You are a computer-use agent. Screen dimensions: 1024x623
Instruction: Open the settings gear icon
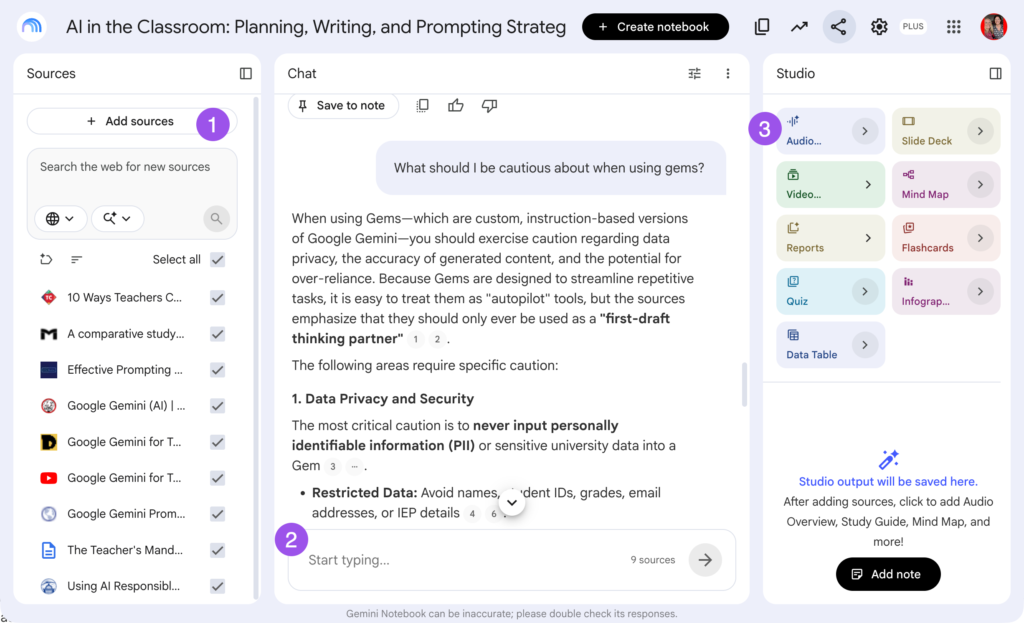pyautogui.click(x=879, y=27)
